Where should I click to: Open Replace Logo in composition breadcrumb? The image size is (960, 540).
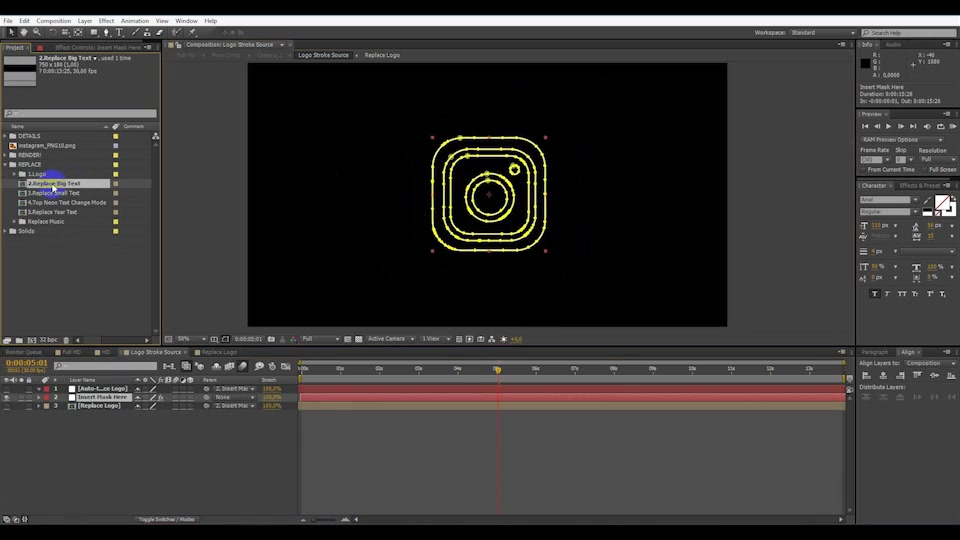(382, 55)
